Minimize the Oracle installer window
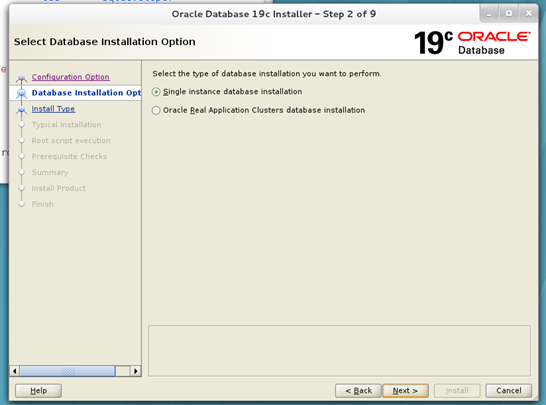Image resolution: width=546 pixels, height=405 pixels. click(489, 14)
